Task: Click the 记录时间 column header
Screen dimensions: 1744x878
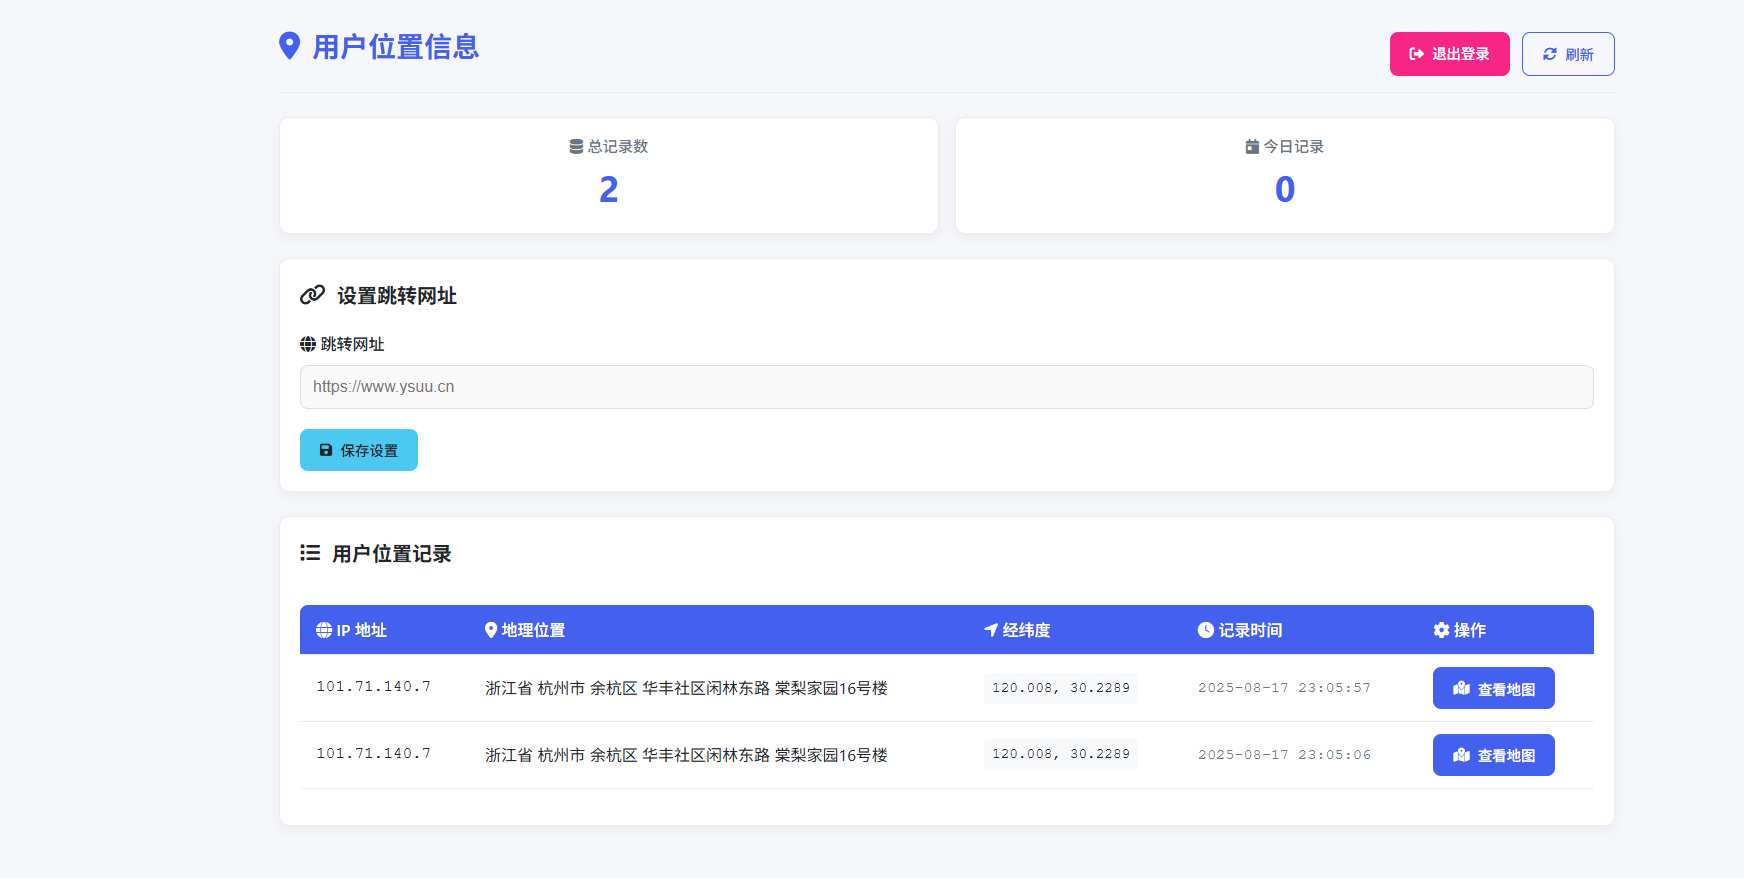Action: pyautogui.click(x=1250, y=630)
